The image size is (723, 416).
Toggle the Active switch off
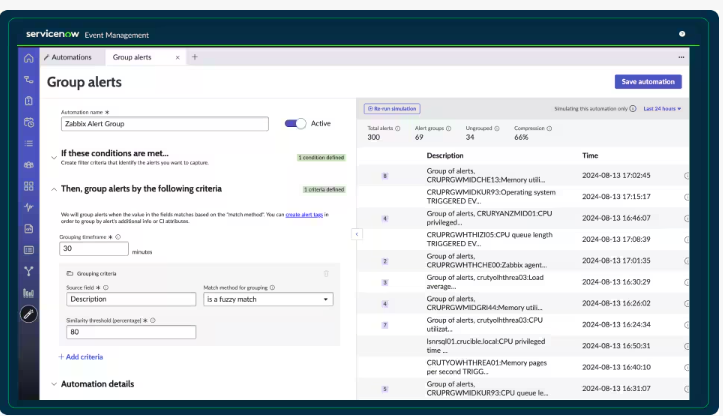point(295,124)
